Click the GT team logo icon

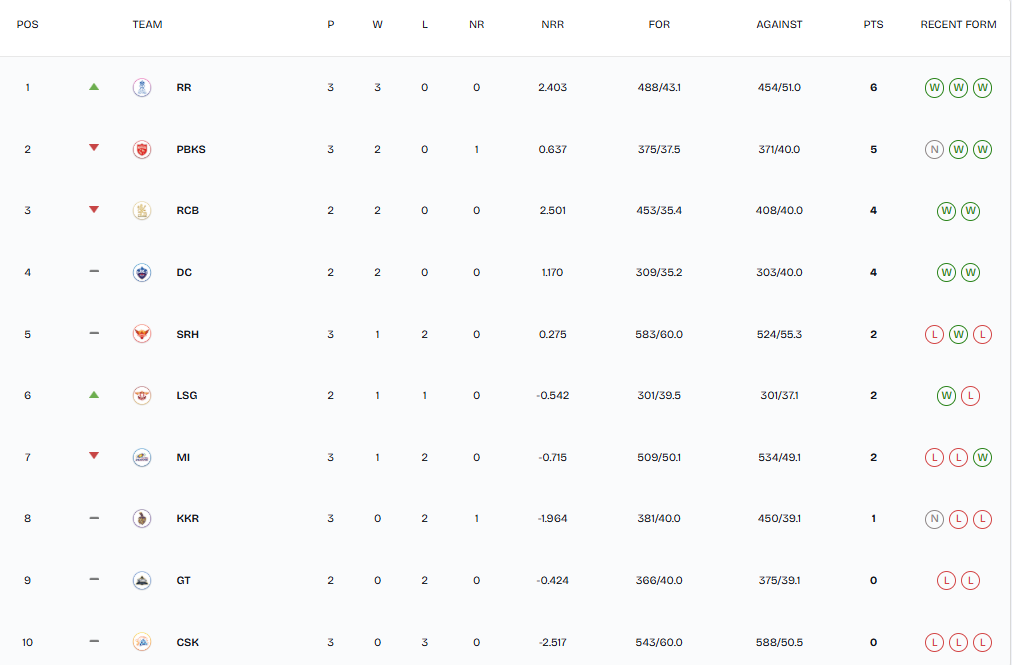pyautogui.click(x=142, y=581)
